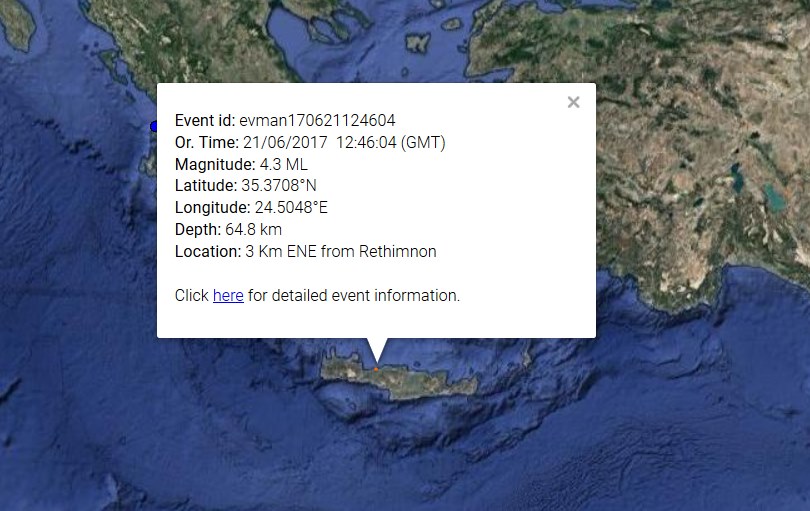
Task: Select the Longitude 24.5048°E value
Action: [x=291, y=207]
